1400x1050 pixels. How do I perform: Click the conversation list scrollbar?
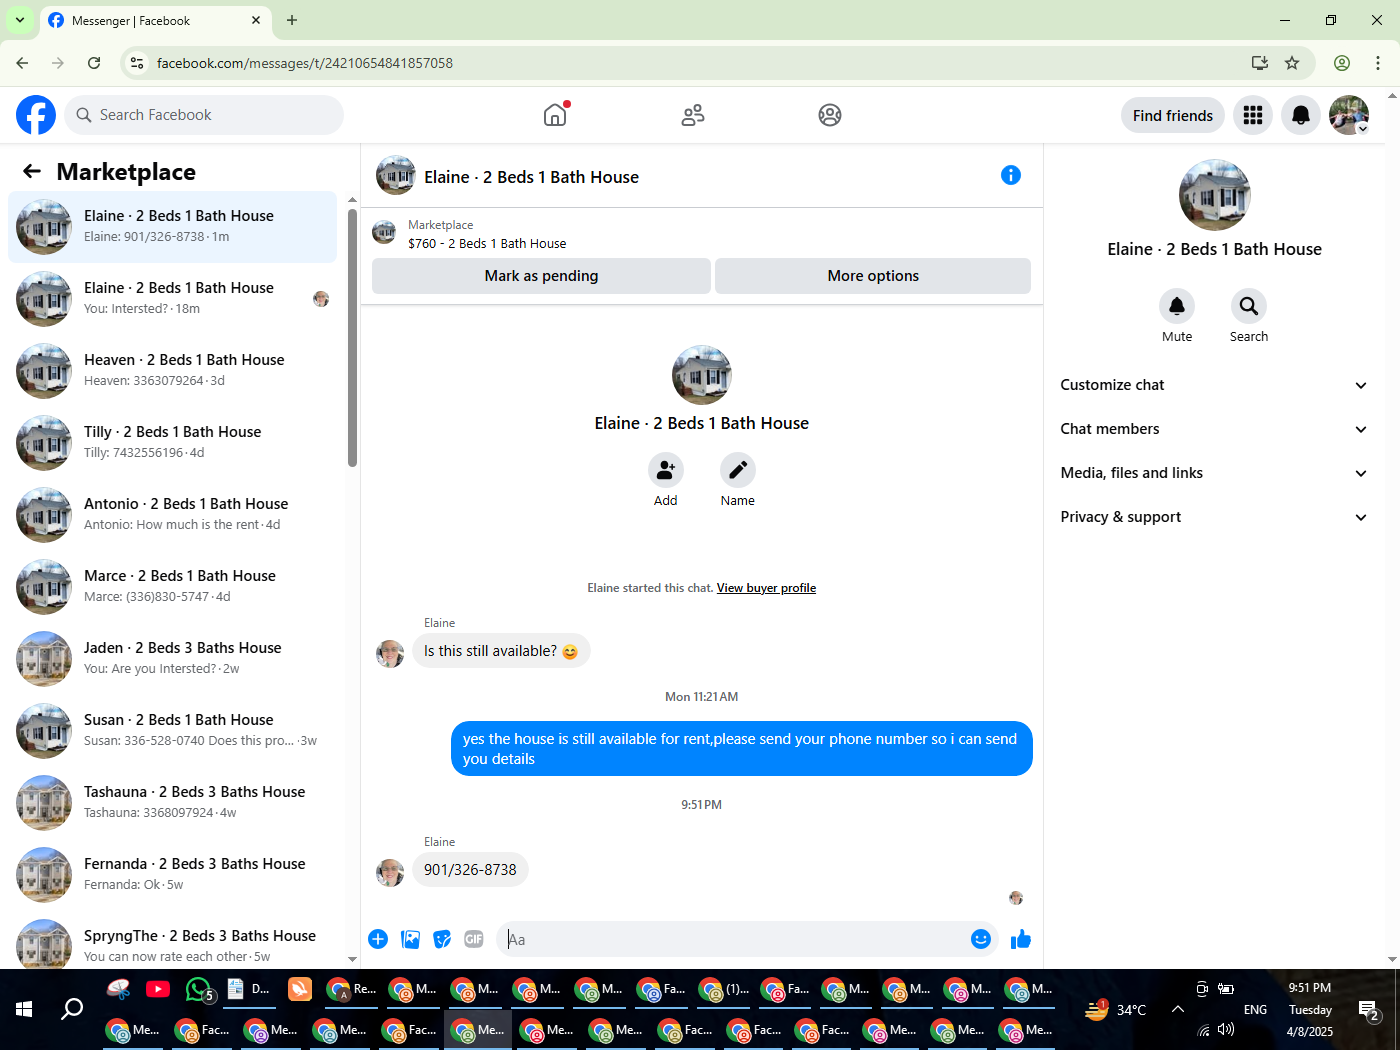pos(352,337)
